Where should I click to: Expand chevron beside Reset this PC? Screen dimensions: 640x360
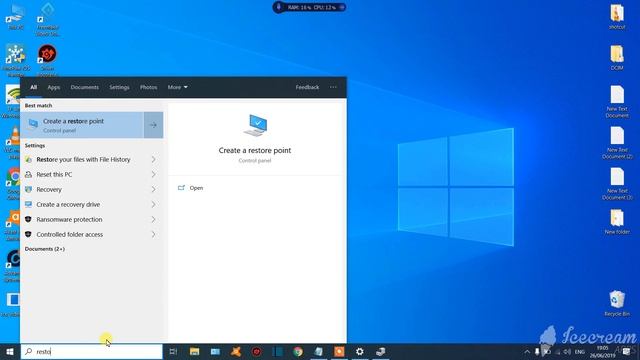click(153, 175)
